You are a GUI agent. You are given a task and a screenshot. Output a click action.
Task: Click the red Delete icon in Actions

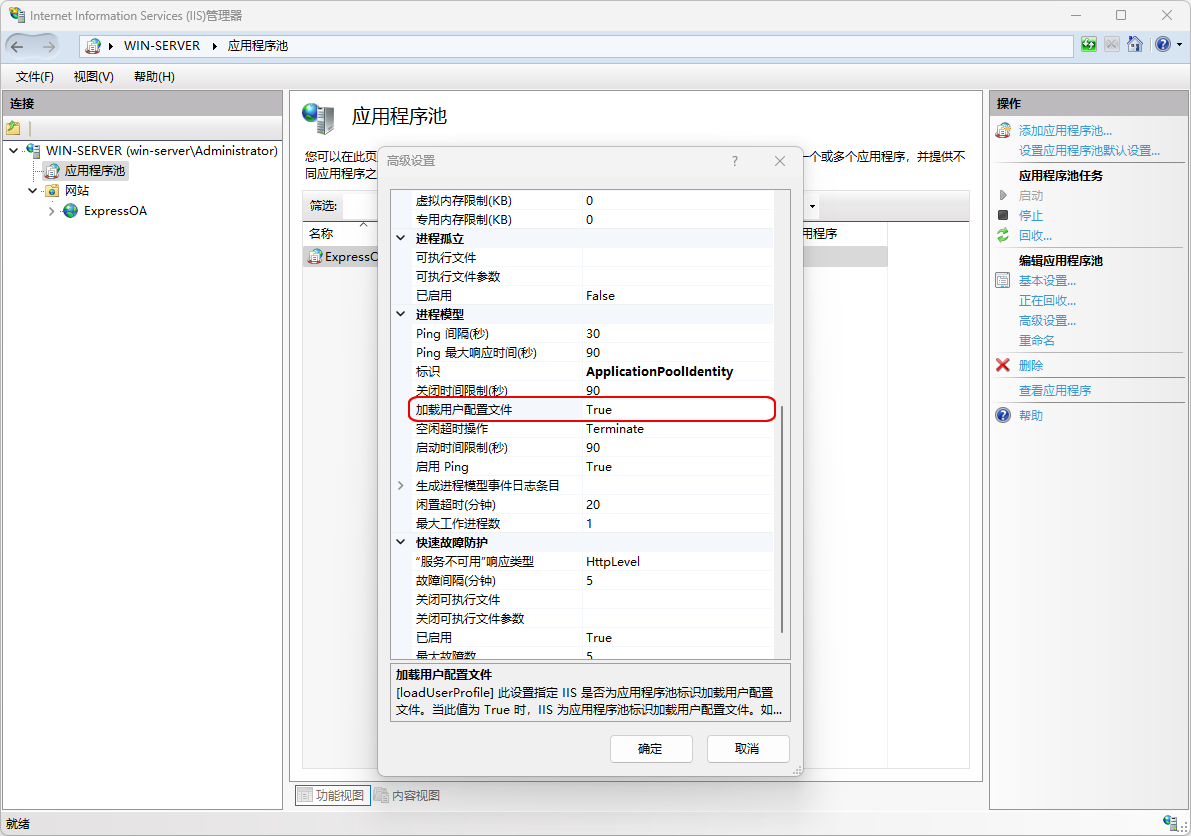pyautogui.click(x=1003, y=366)
